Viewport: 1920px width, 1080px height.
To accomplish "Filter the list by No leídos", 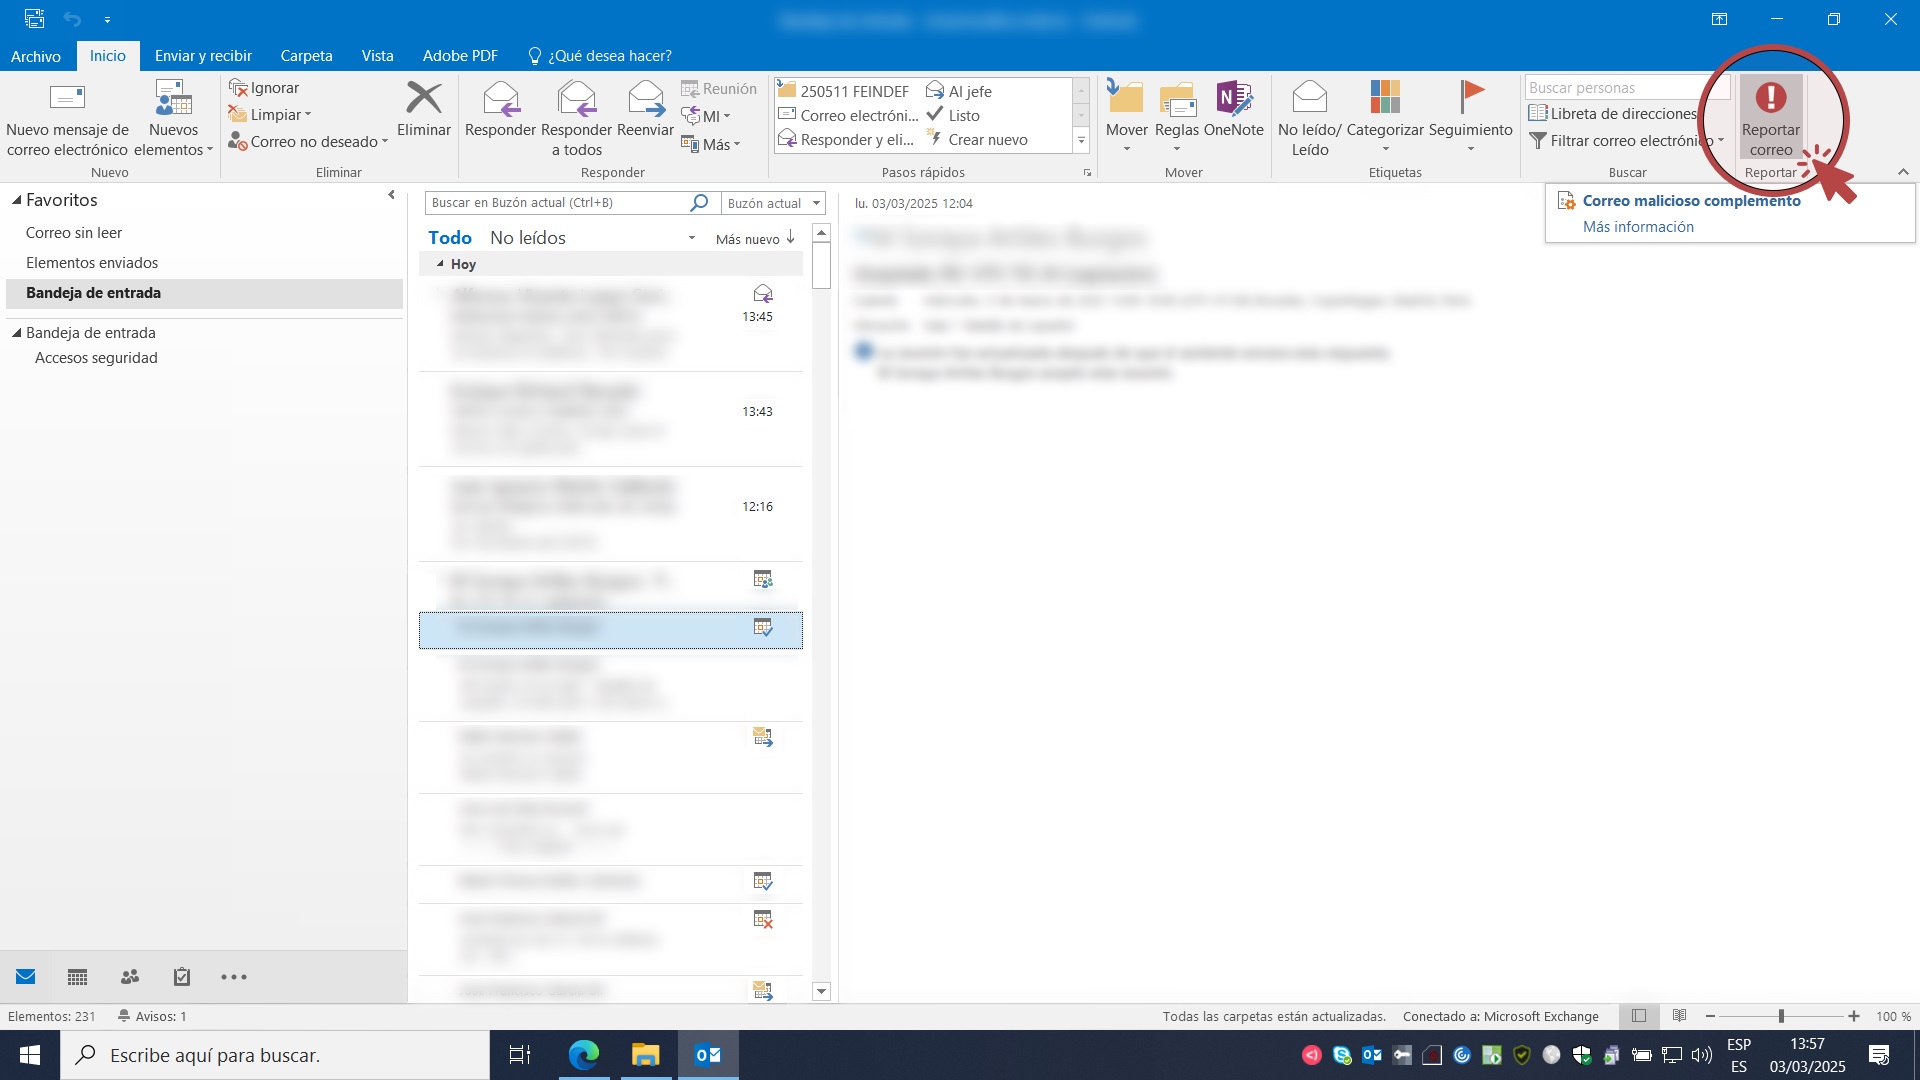I will click(528, 238).
